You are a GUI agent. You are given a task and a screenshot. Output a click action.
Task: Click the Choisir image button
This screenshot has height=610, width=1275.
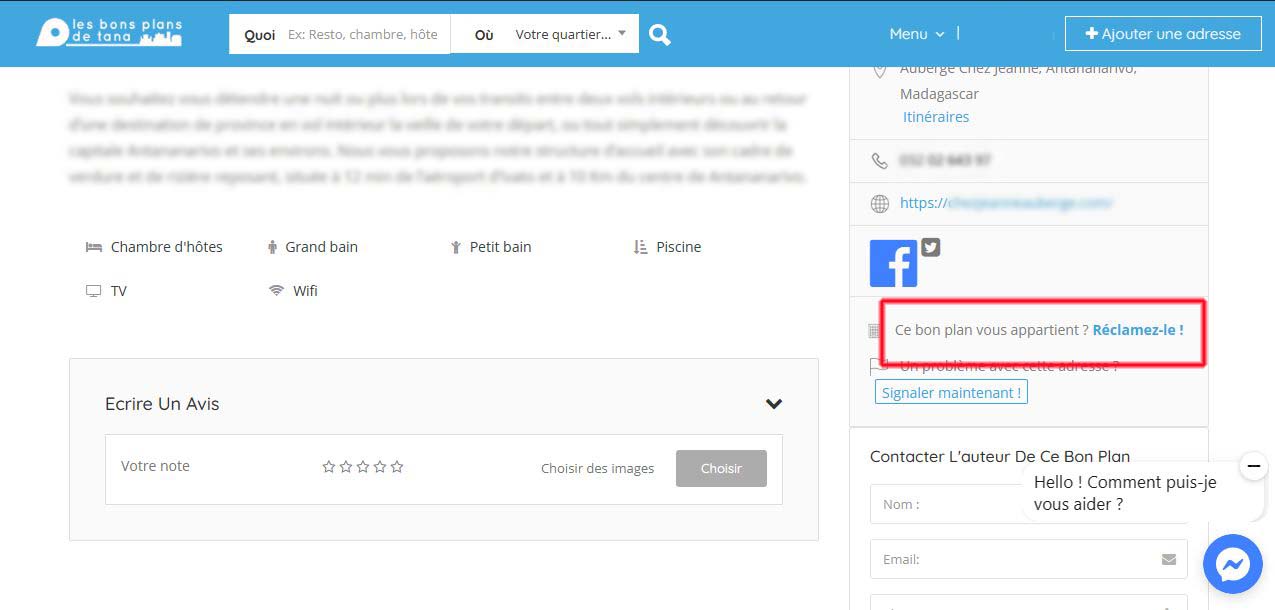click(x=721, y=468)
